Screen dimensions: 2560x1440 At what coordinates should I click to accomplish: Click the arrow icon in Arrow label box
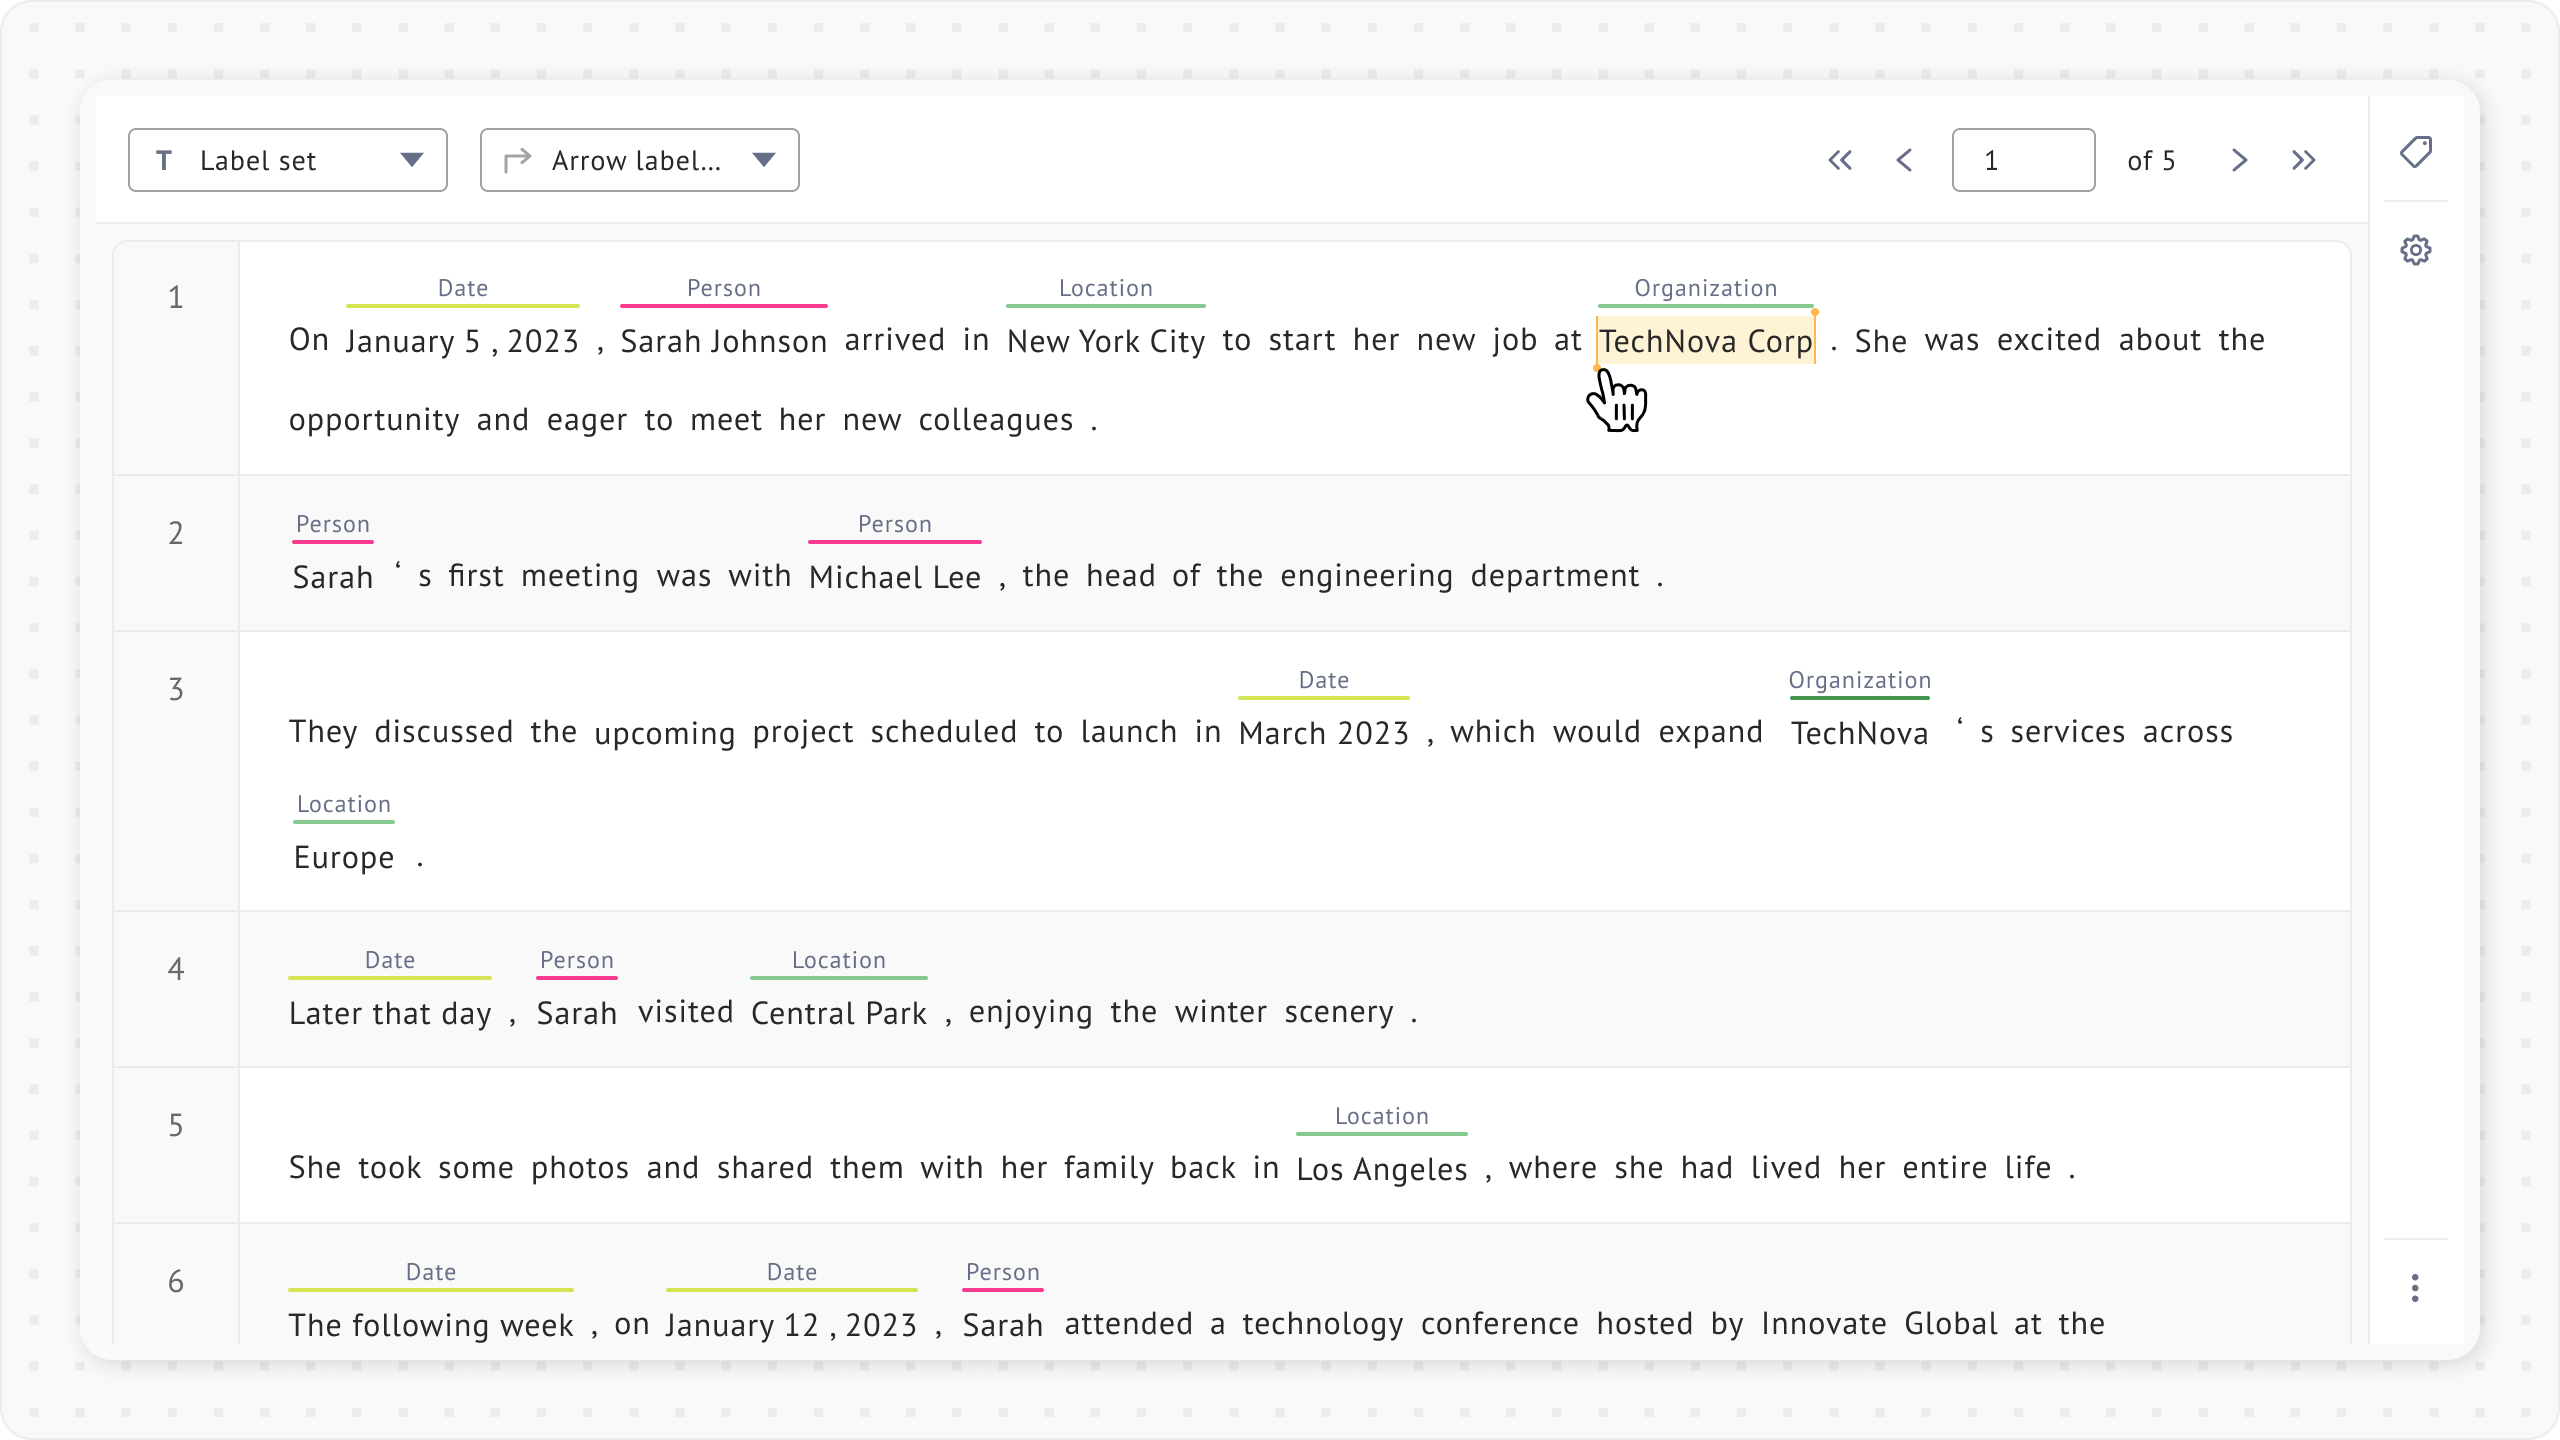tap(517, 160)
